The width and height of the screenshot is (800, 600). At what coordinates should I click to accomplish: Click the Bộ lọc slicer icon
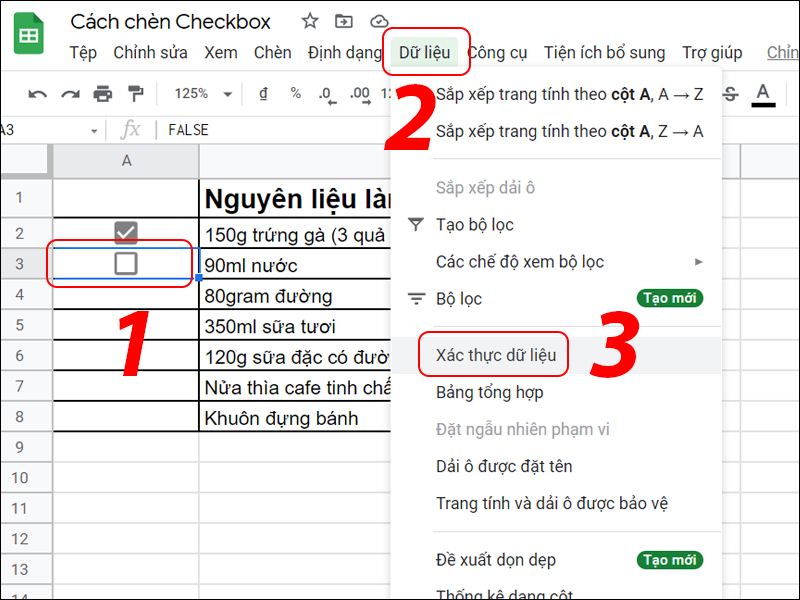[x=416, y=298]
